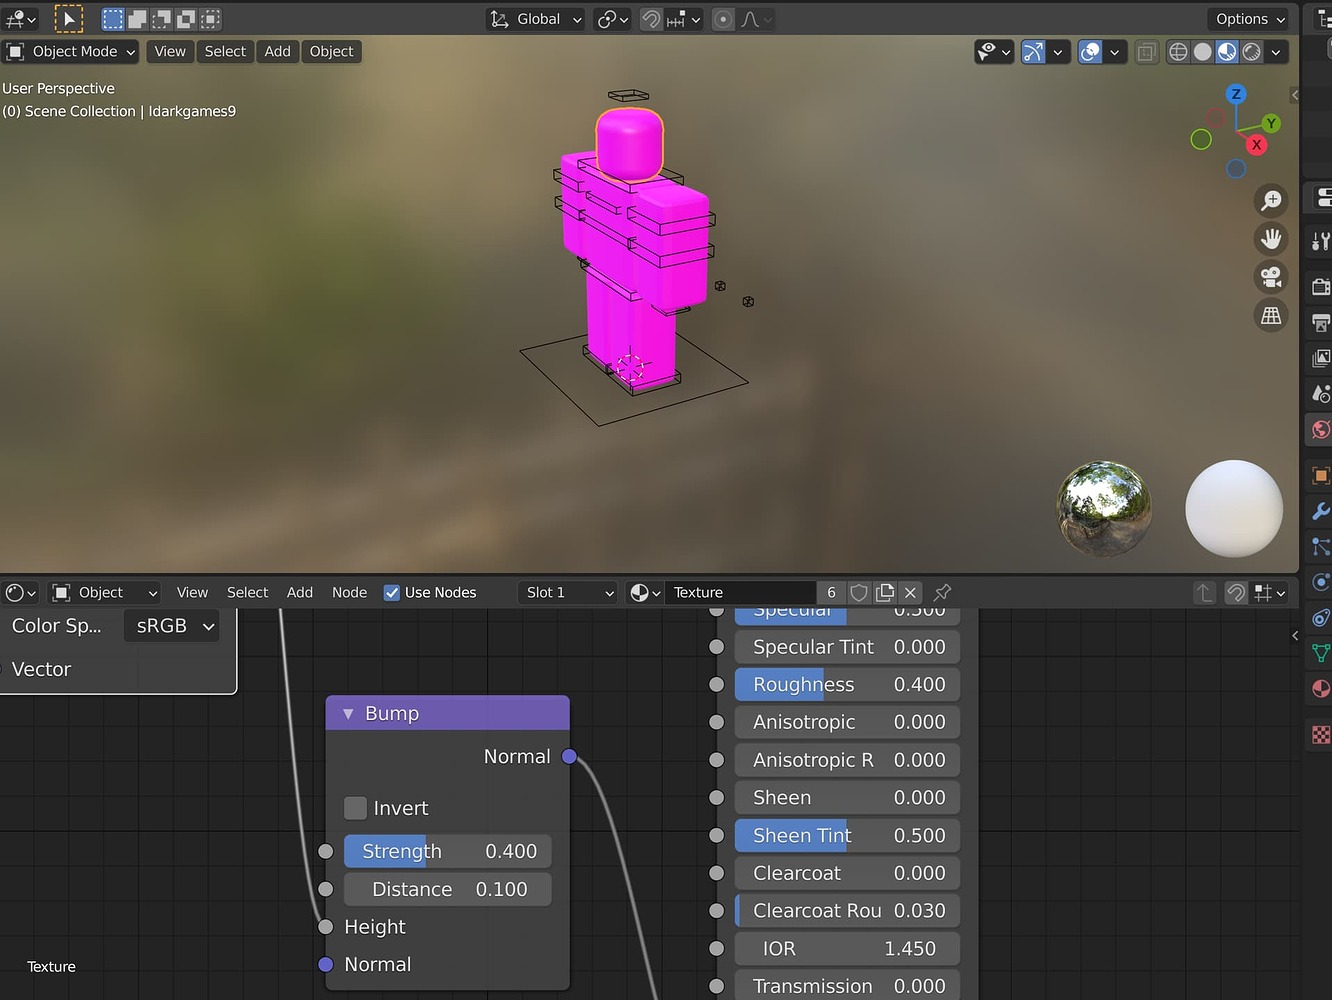
Task: Switch viewport to Rendered shading
Action: pyautogui.click(x=1250, y=52)
